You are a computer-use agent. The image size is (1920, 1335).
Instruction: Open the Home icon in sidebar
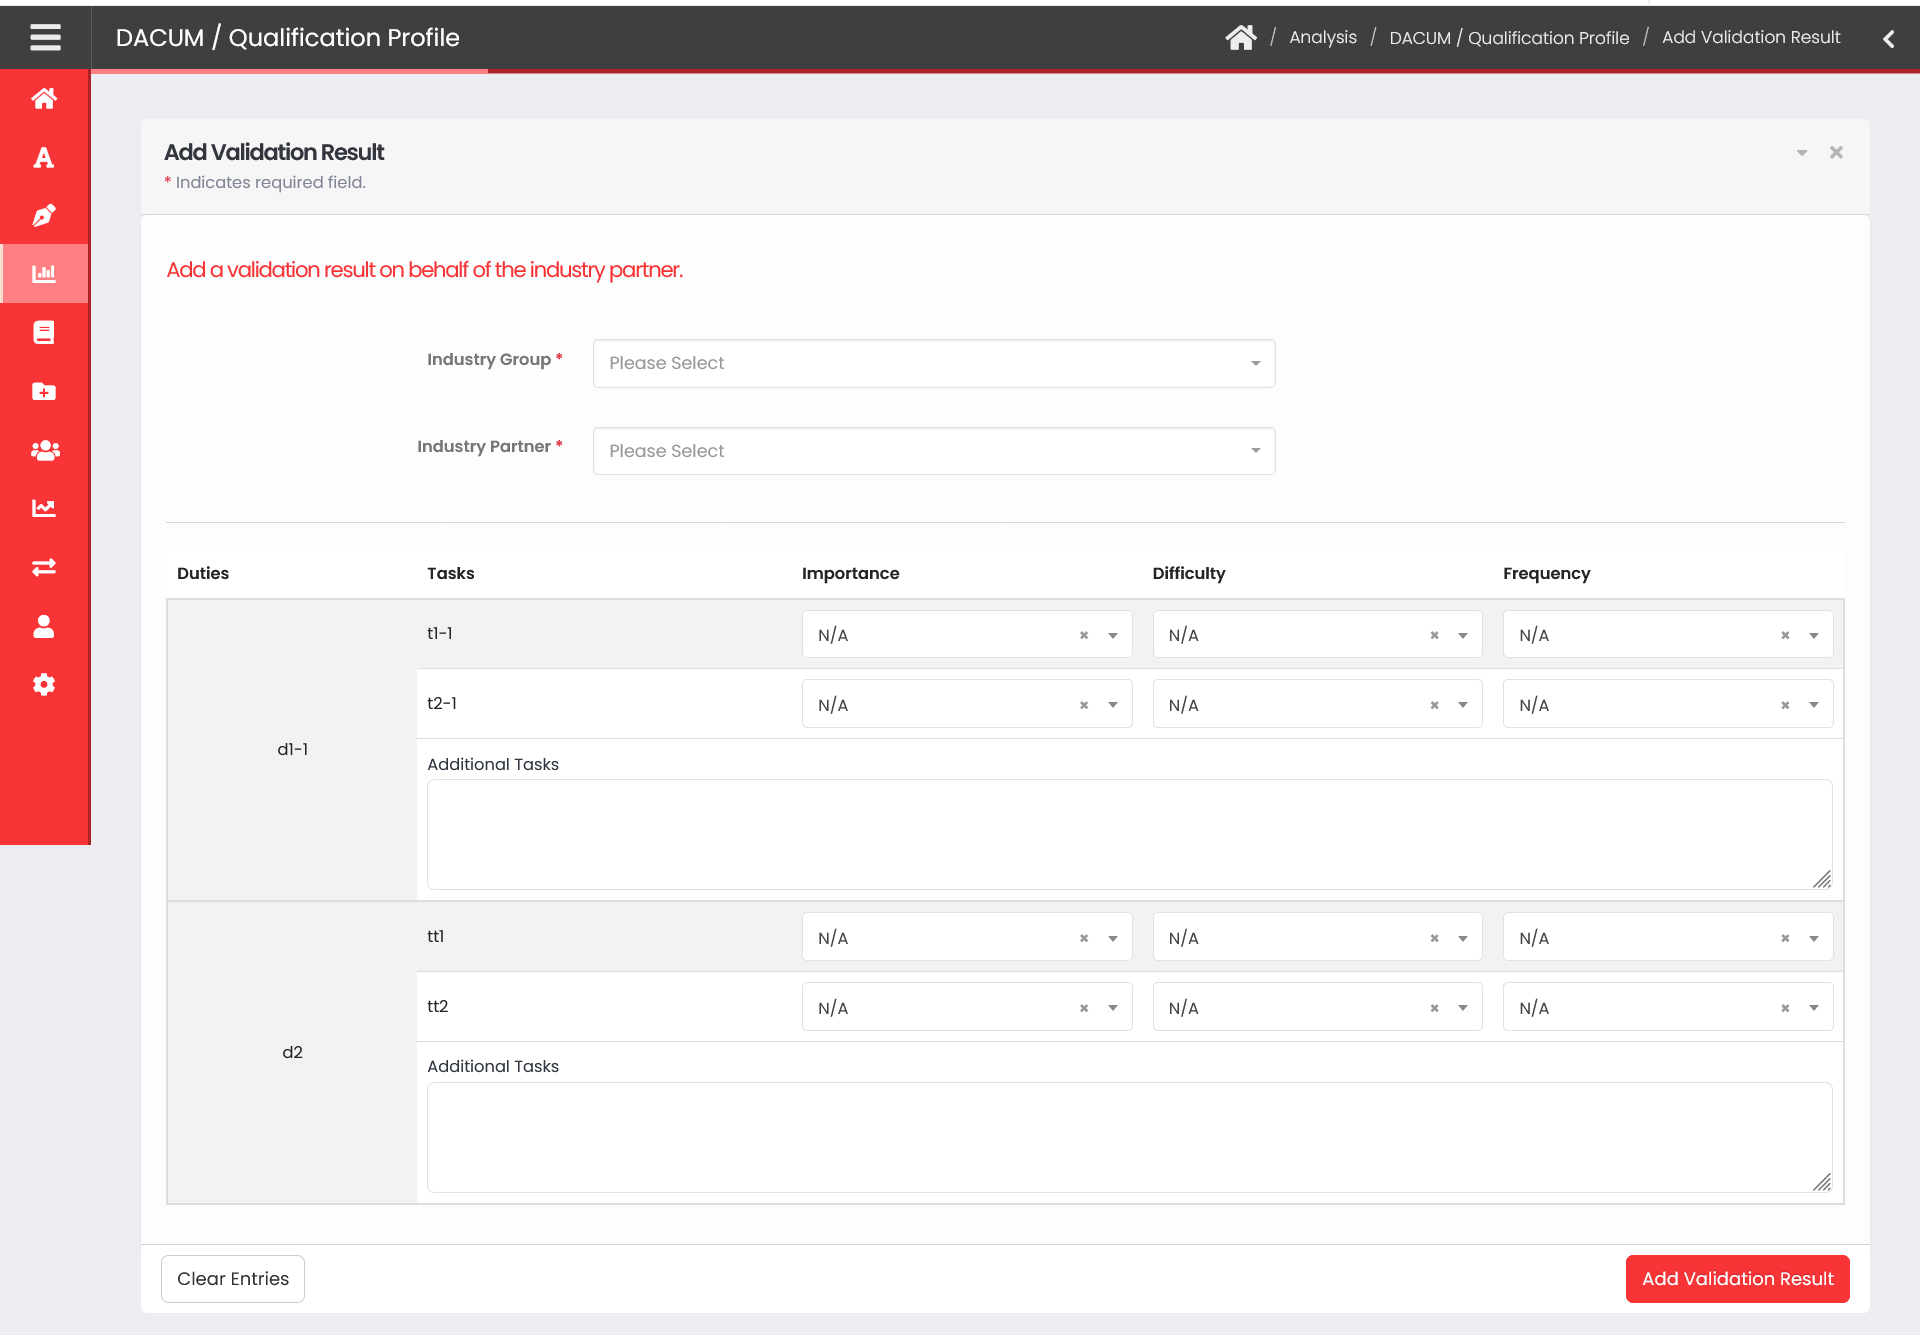pos(44,98)
